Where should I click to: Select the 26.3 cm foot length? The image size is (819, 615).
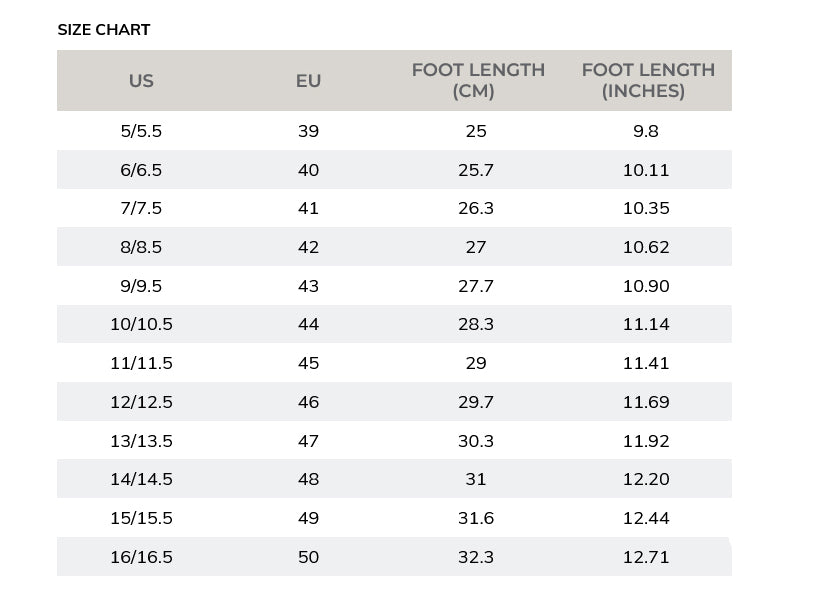tap(476, 208)
